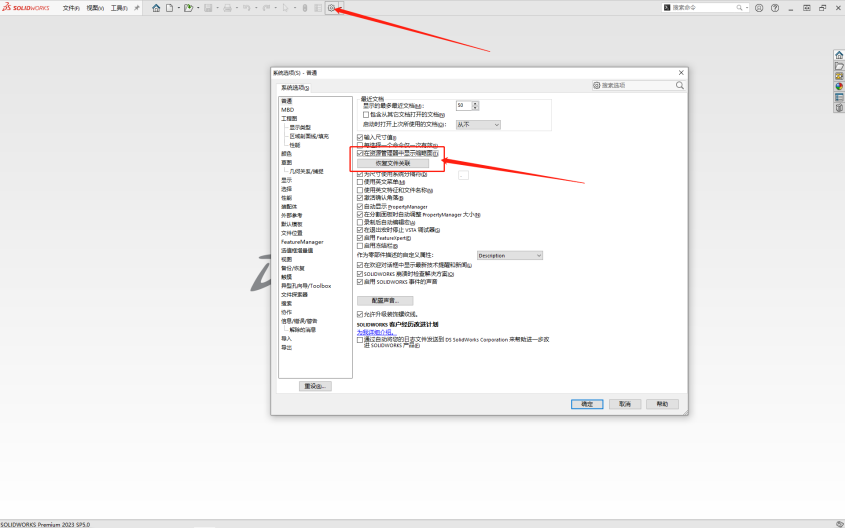This screenshot has height=528, width=845.
Task: Confirm with the 确定 button
Action: pyautogui.click(x=587, y=404)
